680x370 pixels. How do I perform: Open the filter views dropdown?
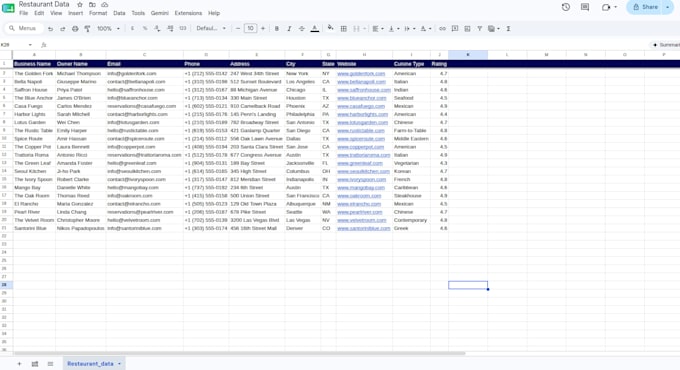[x=494, y=29]
